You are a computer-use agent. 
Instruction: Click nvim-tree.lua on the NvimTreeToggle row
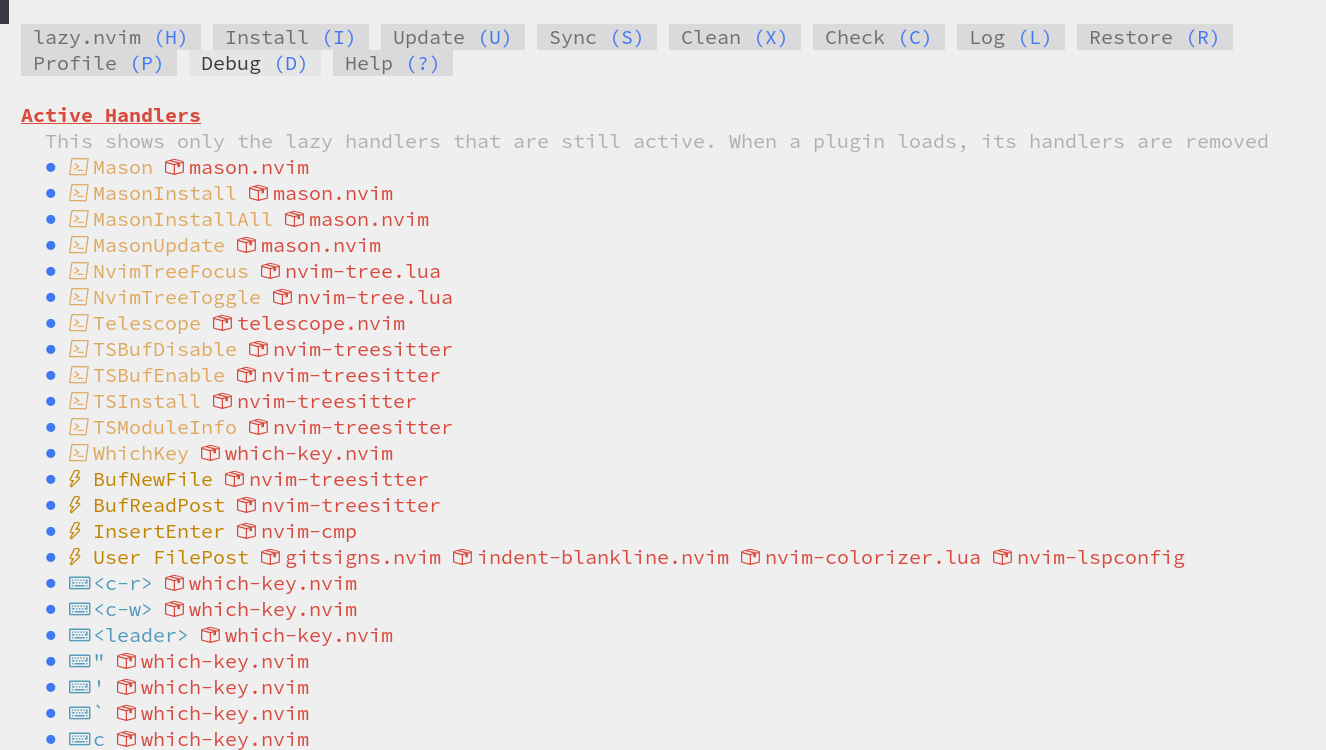point(375,297)
